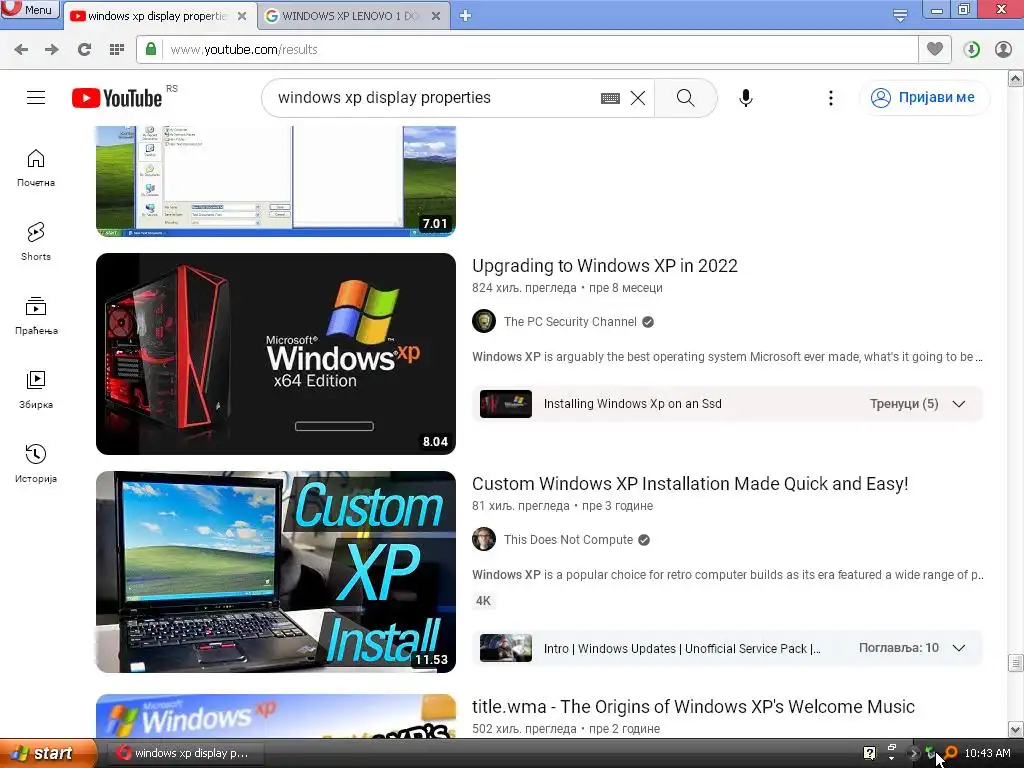Open the Windows XP x64 Edition thumbnail
The width and height of the screenshot is (1024, 768).
[276, 354]
